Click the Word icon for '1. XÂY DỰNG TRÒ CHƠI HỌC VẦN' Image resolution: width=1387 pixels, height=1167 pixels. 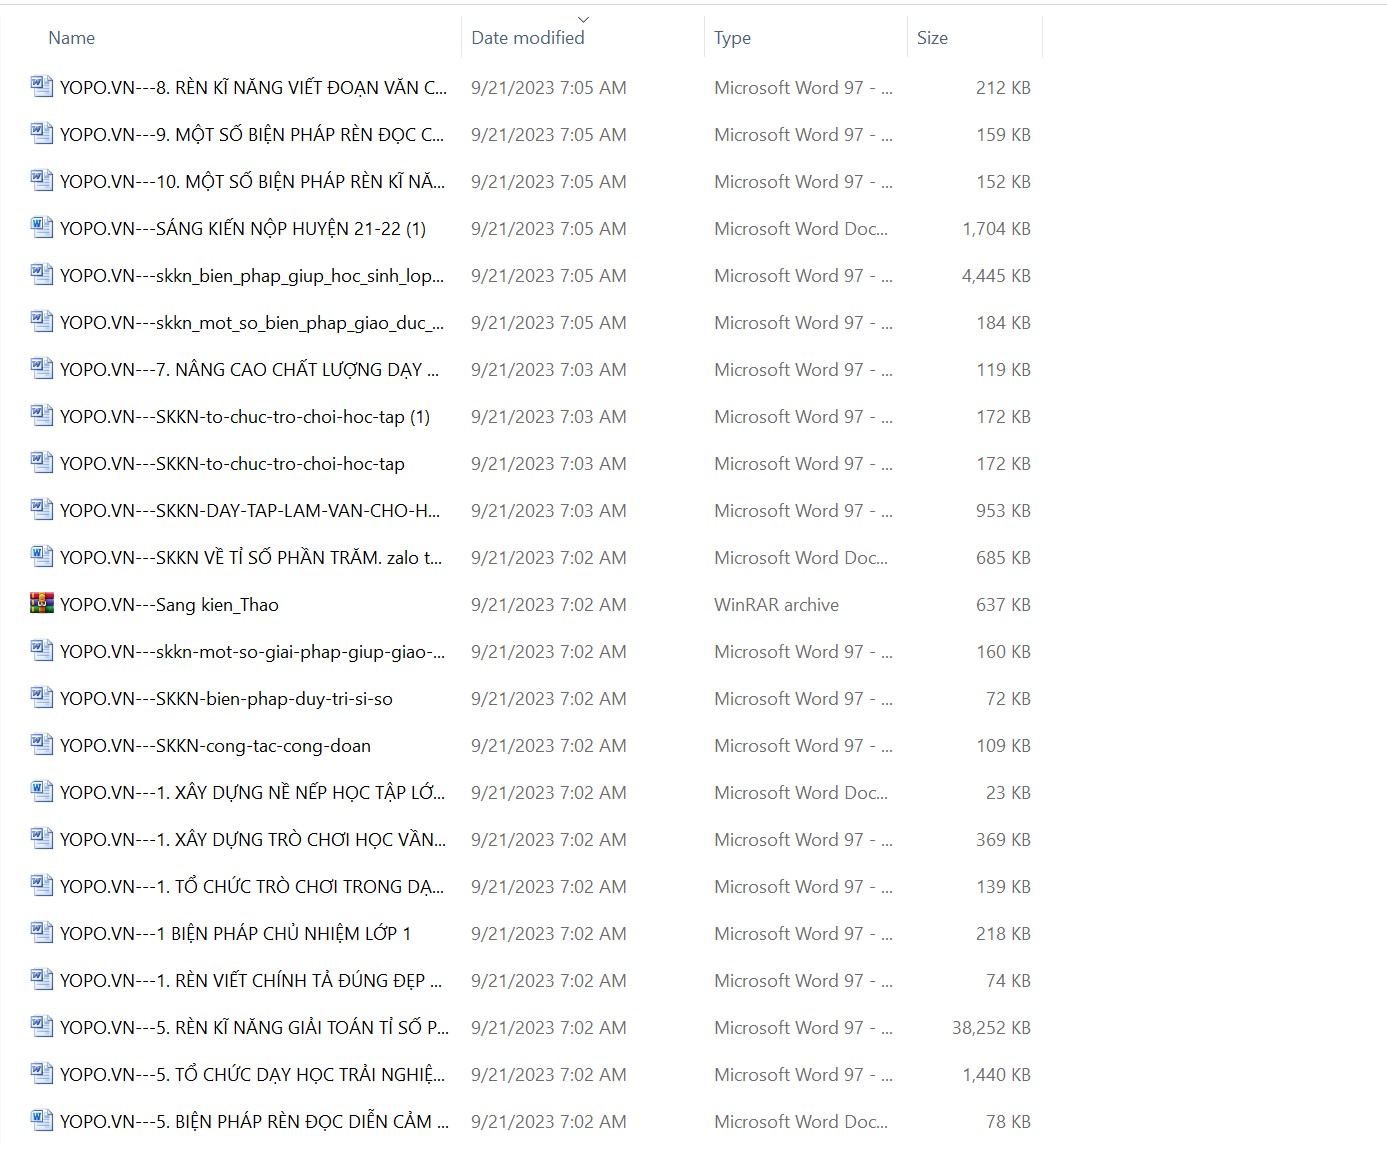42,839
